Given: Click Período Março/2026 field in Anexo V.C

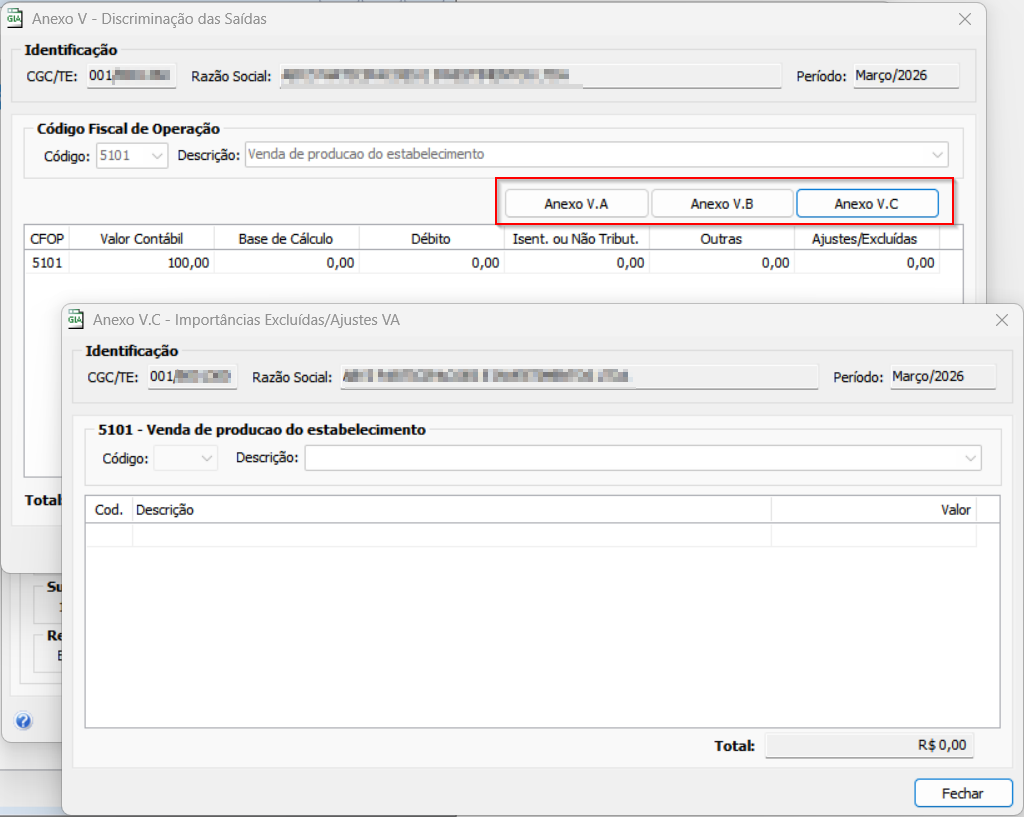Looking at the screenshot, I should [x=943, y=377].
